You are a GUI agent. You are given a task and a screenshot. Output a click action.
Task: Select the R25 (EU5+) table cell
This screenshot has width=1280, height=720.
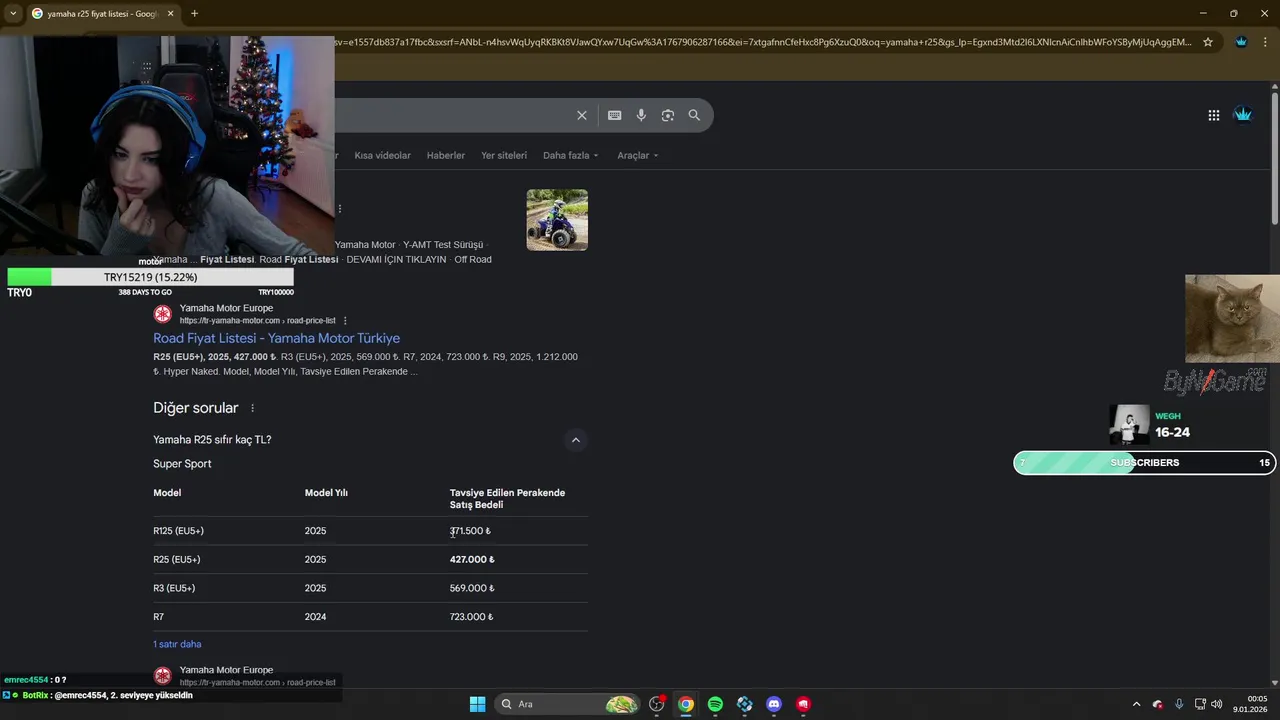[177, 560]
